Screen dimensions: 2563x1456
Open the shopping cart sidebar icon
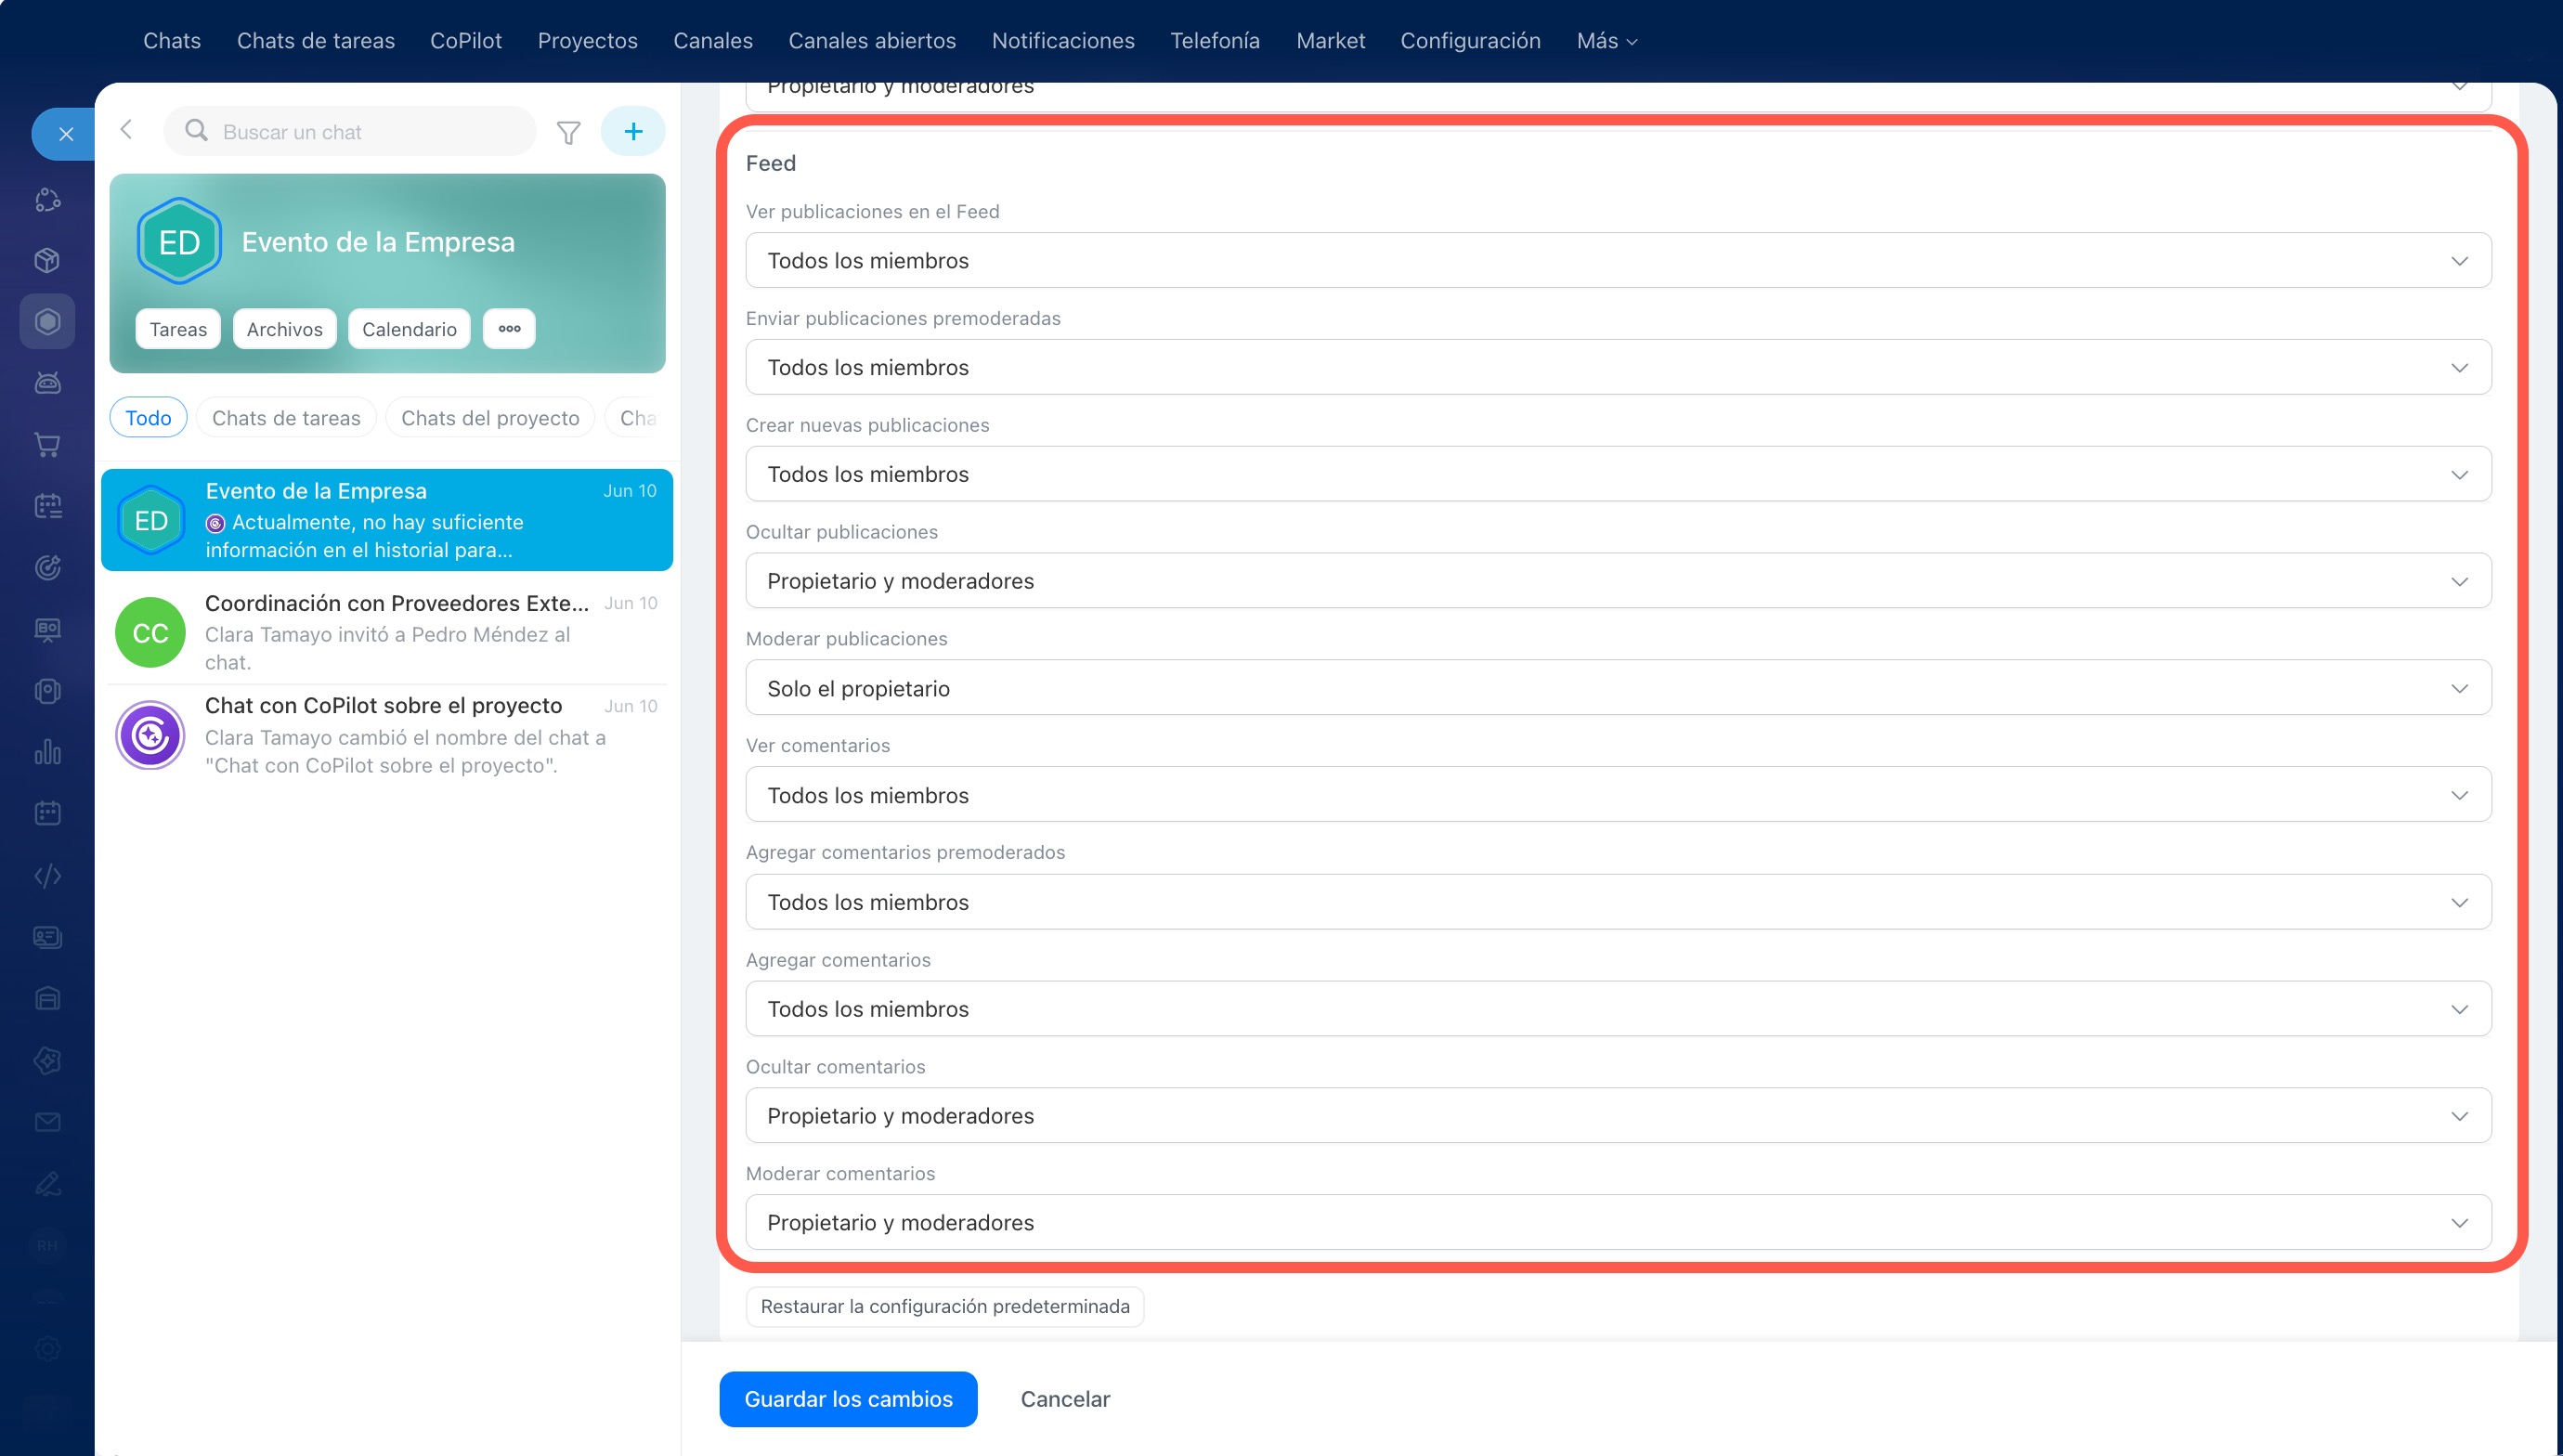point(47,444)
